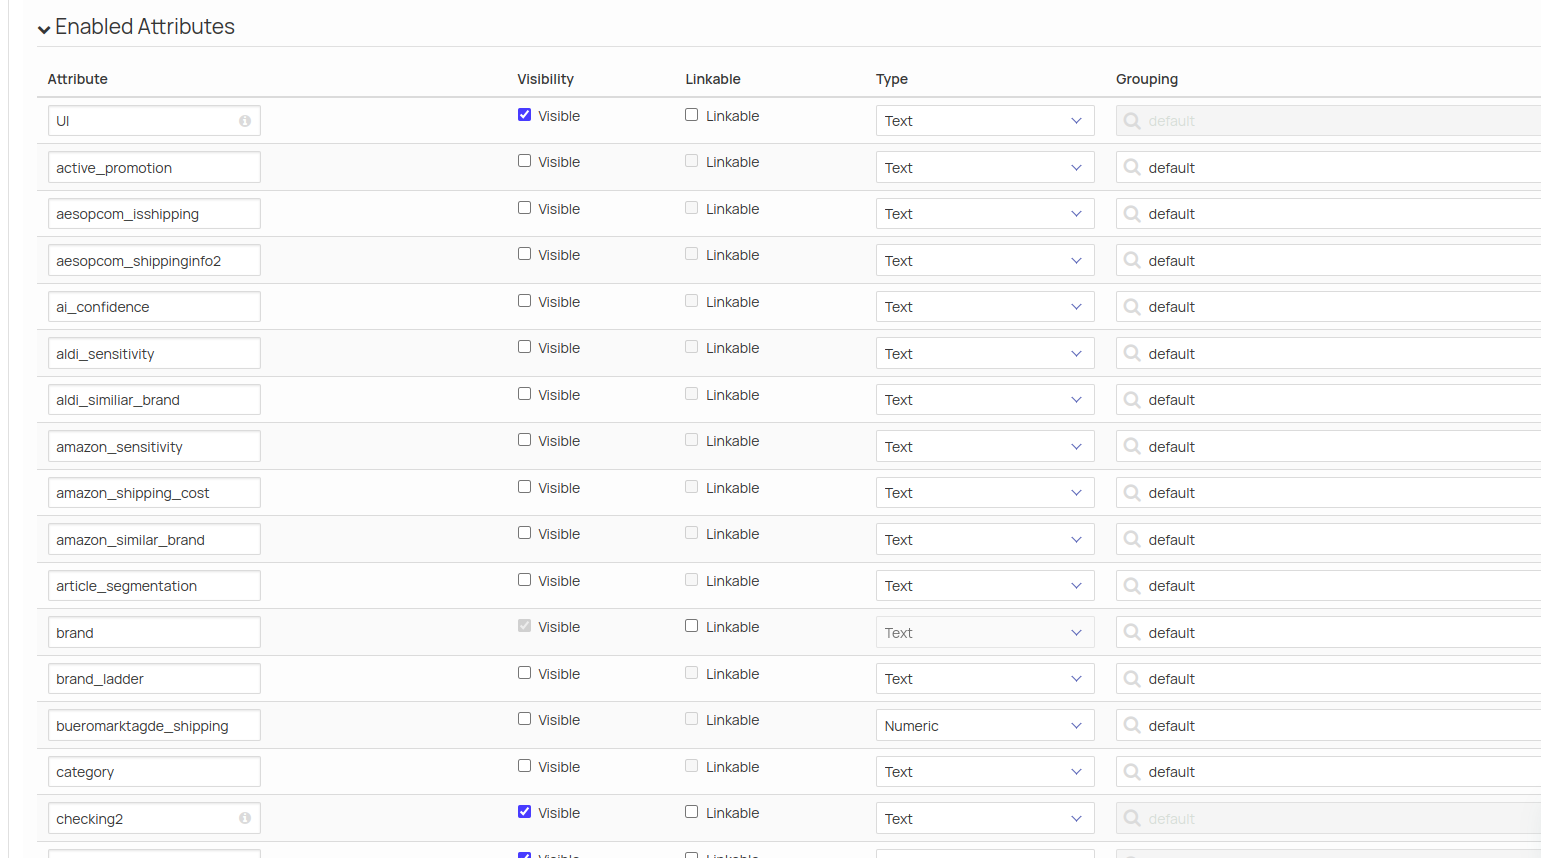The height and width of the screenshot is (858, 1541).
Task: Click search icon in aesopcom_isshipping grouping field
Action: (x=1132, y=214)
